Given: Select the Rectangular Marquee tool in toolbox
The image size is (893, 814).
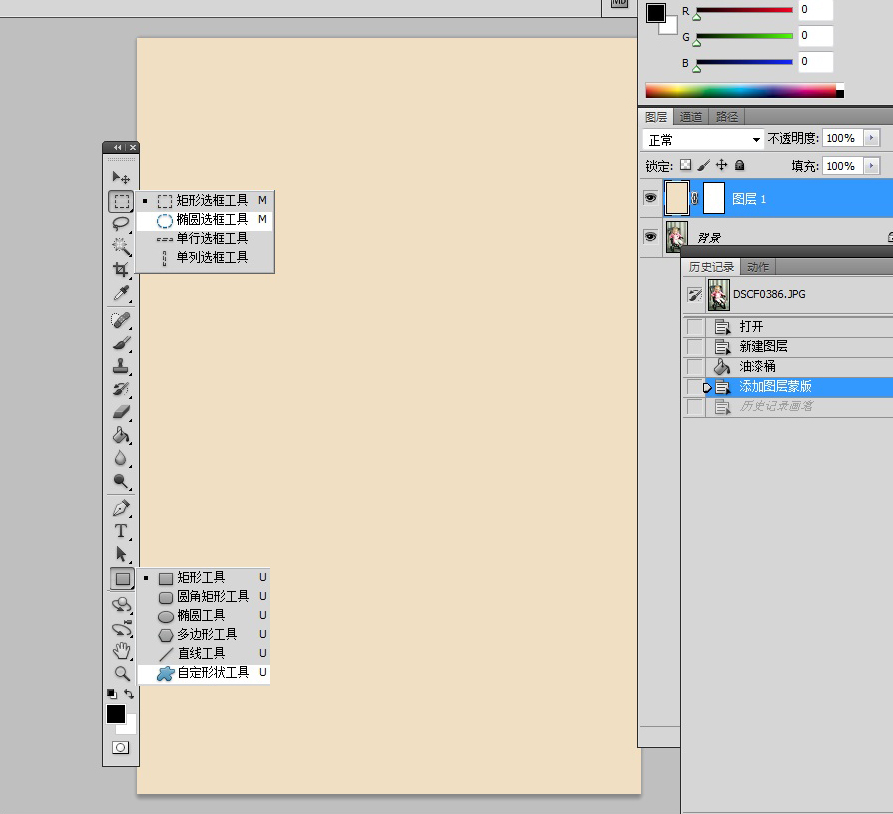Looking at the screenshot, I should 121,201.
